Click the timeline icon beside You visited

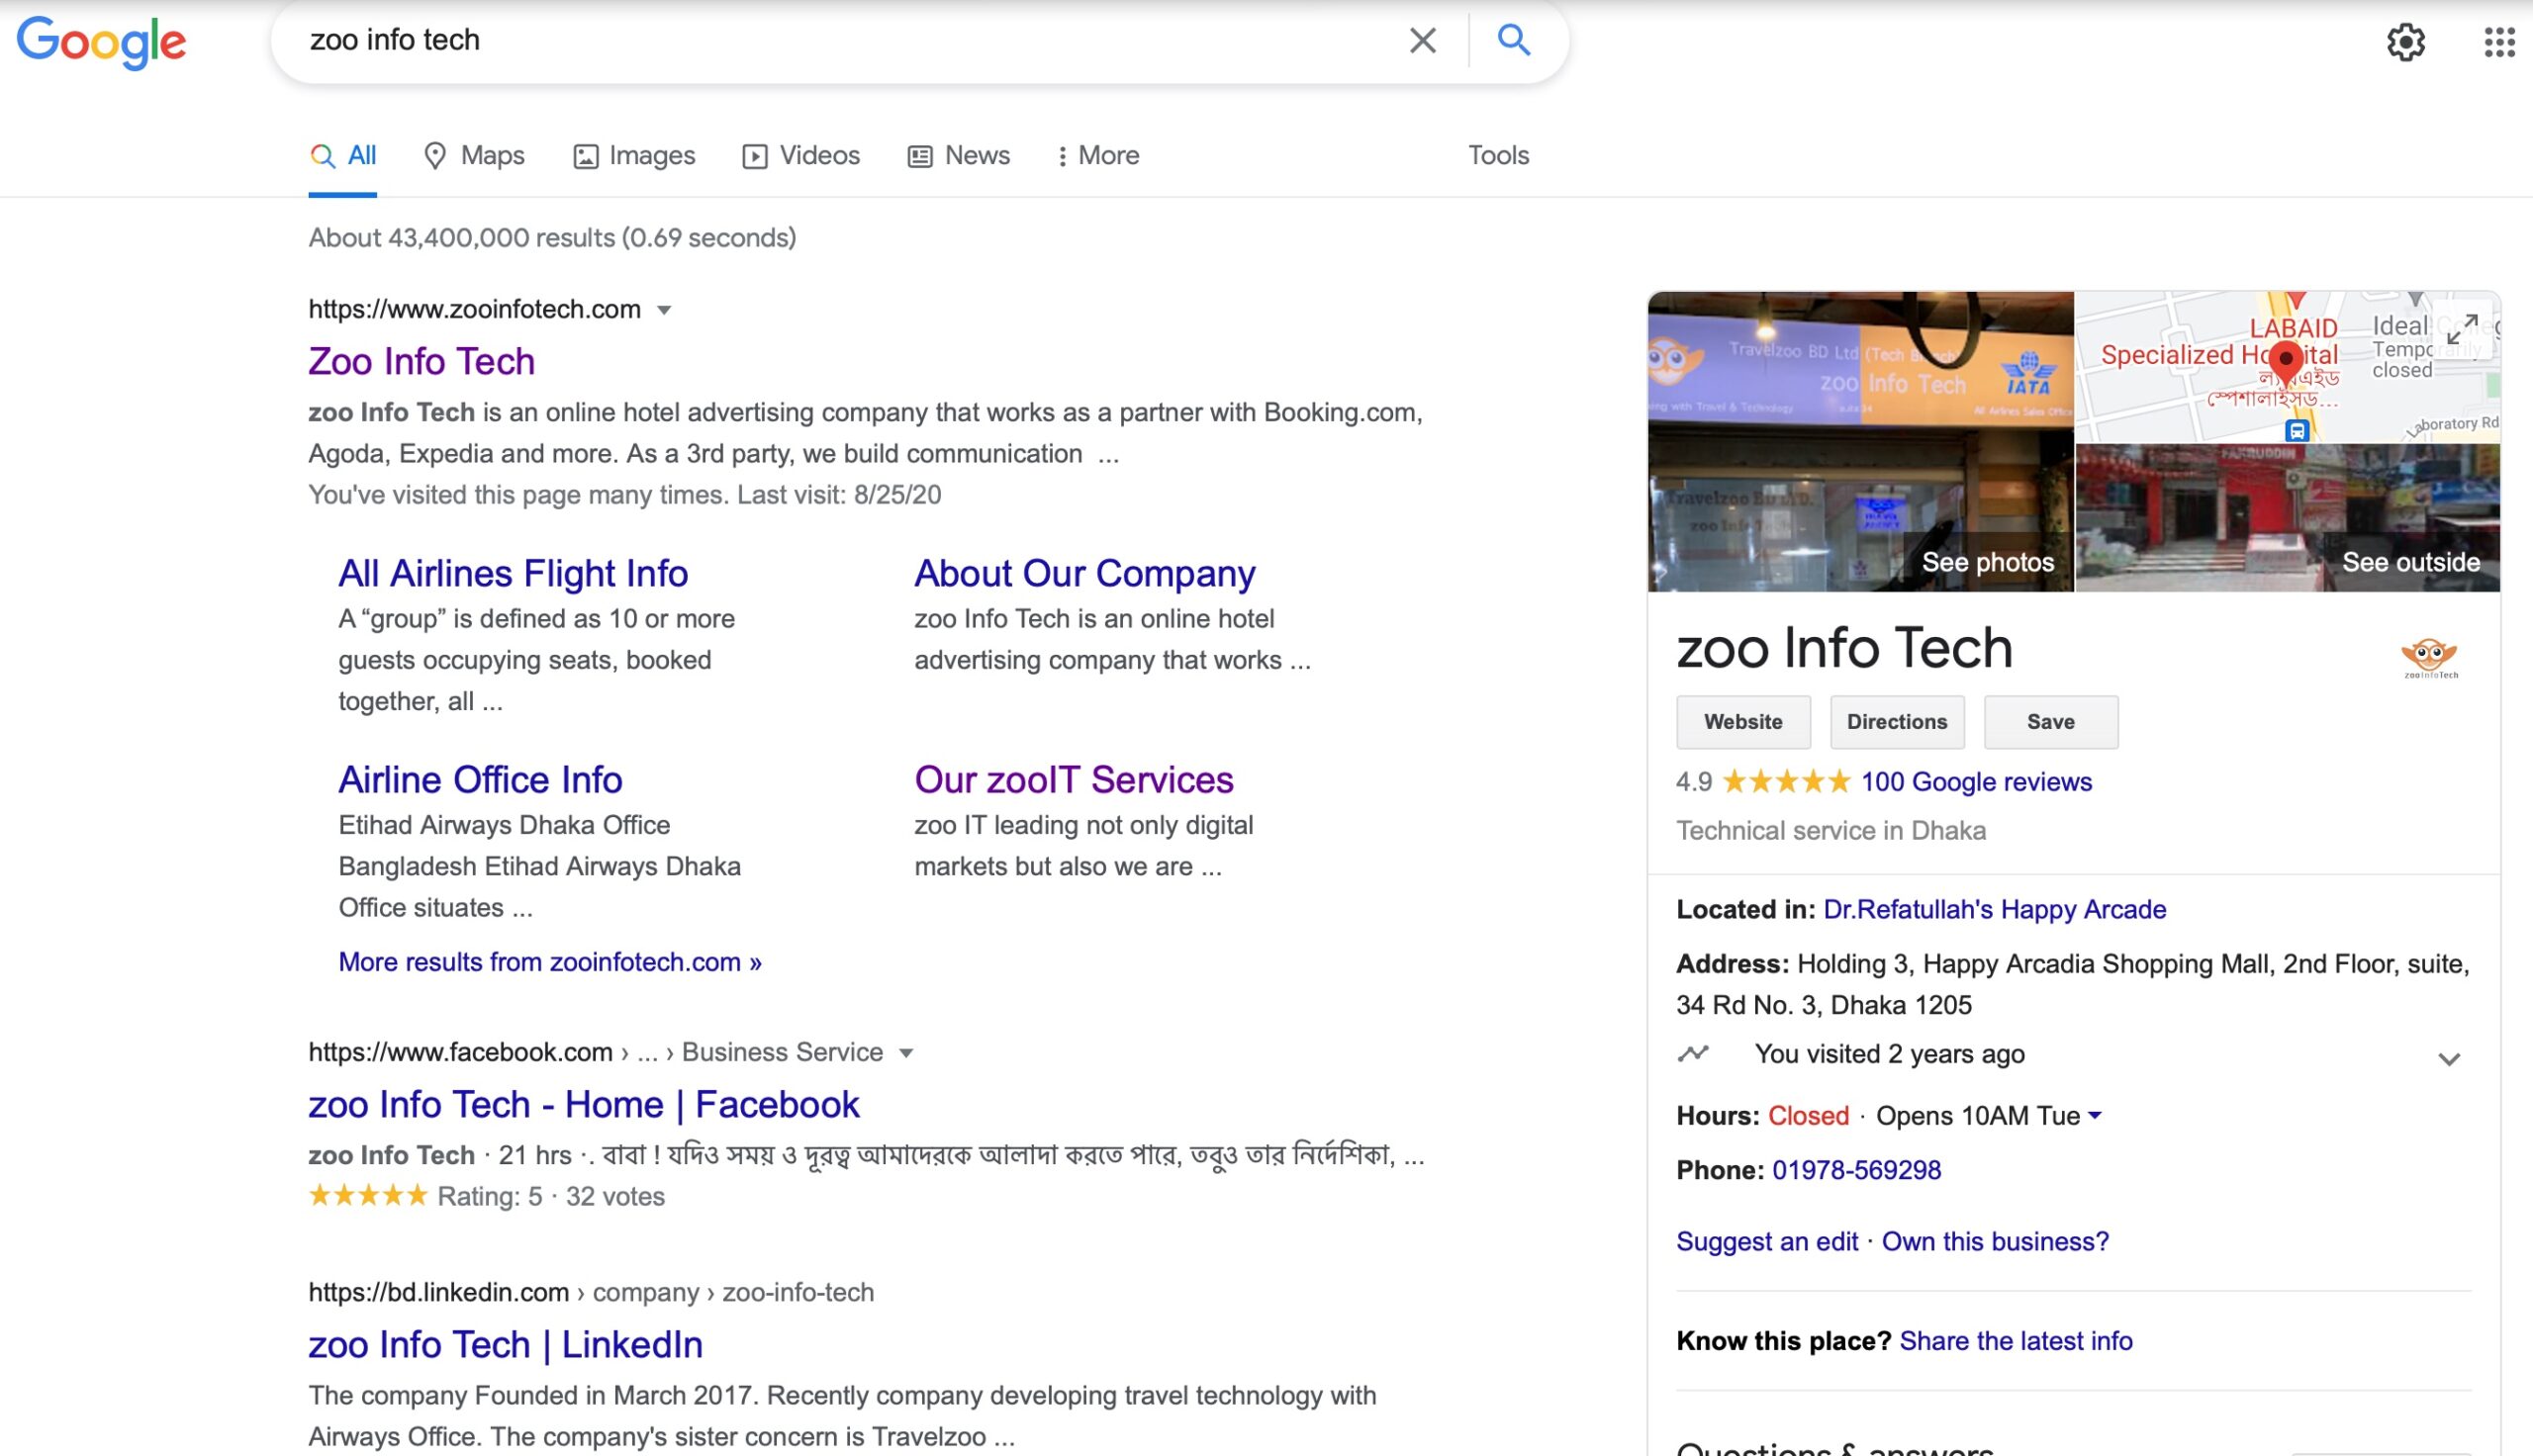click(x=1693, y=1053)
